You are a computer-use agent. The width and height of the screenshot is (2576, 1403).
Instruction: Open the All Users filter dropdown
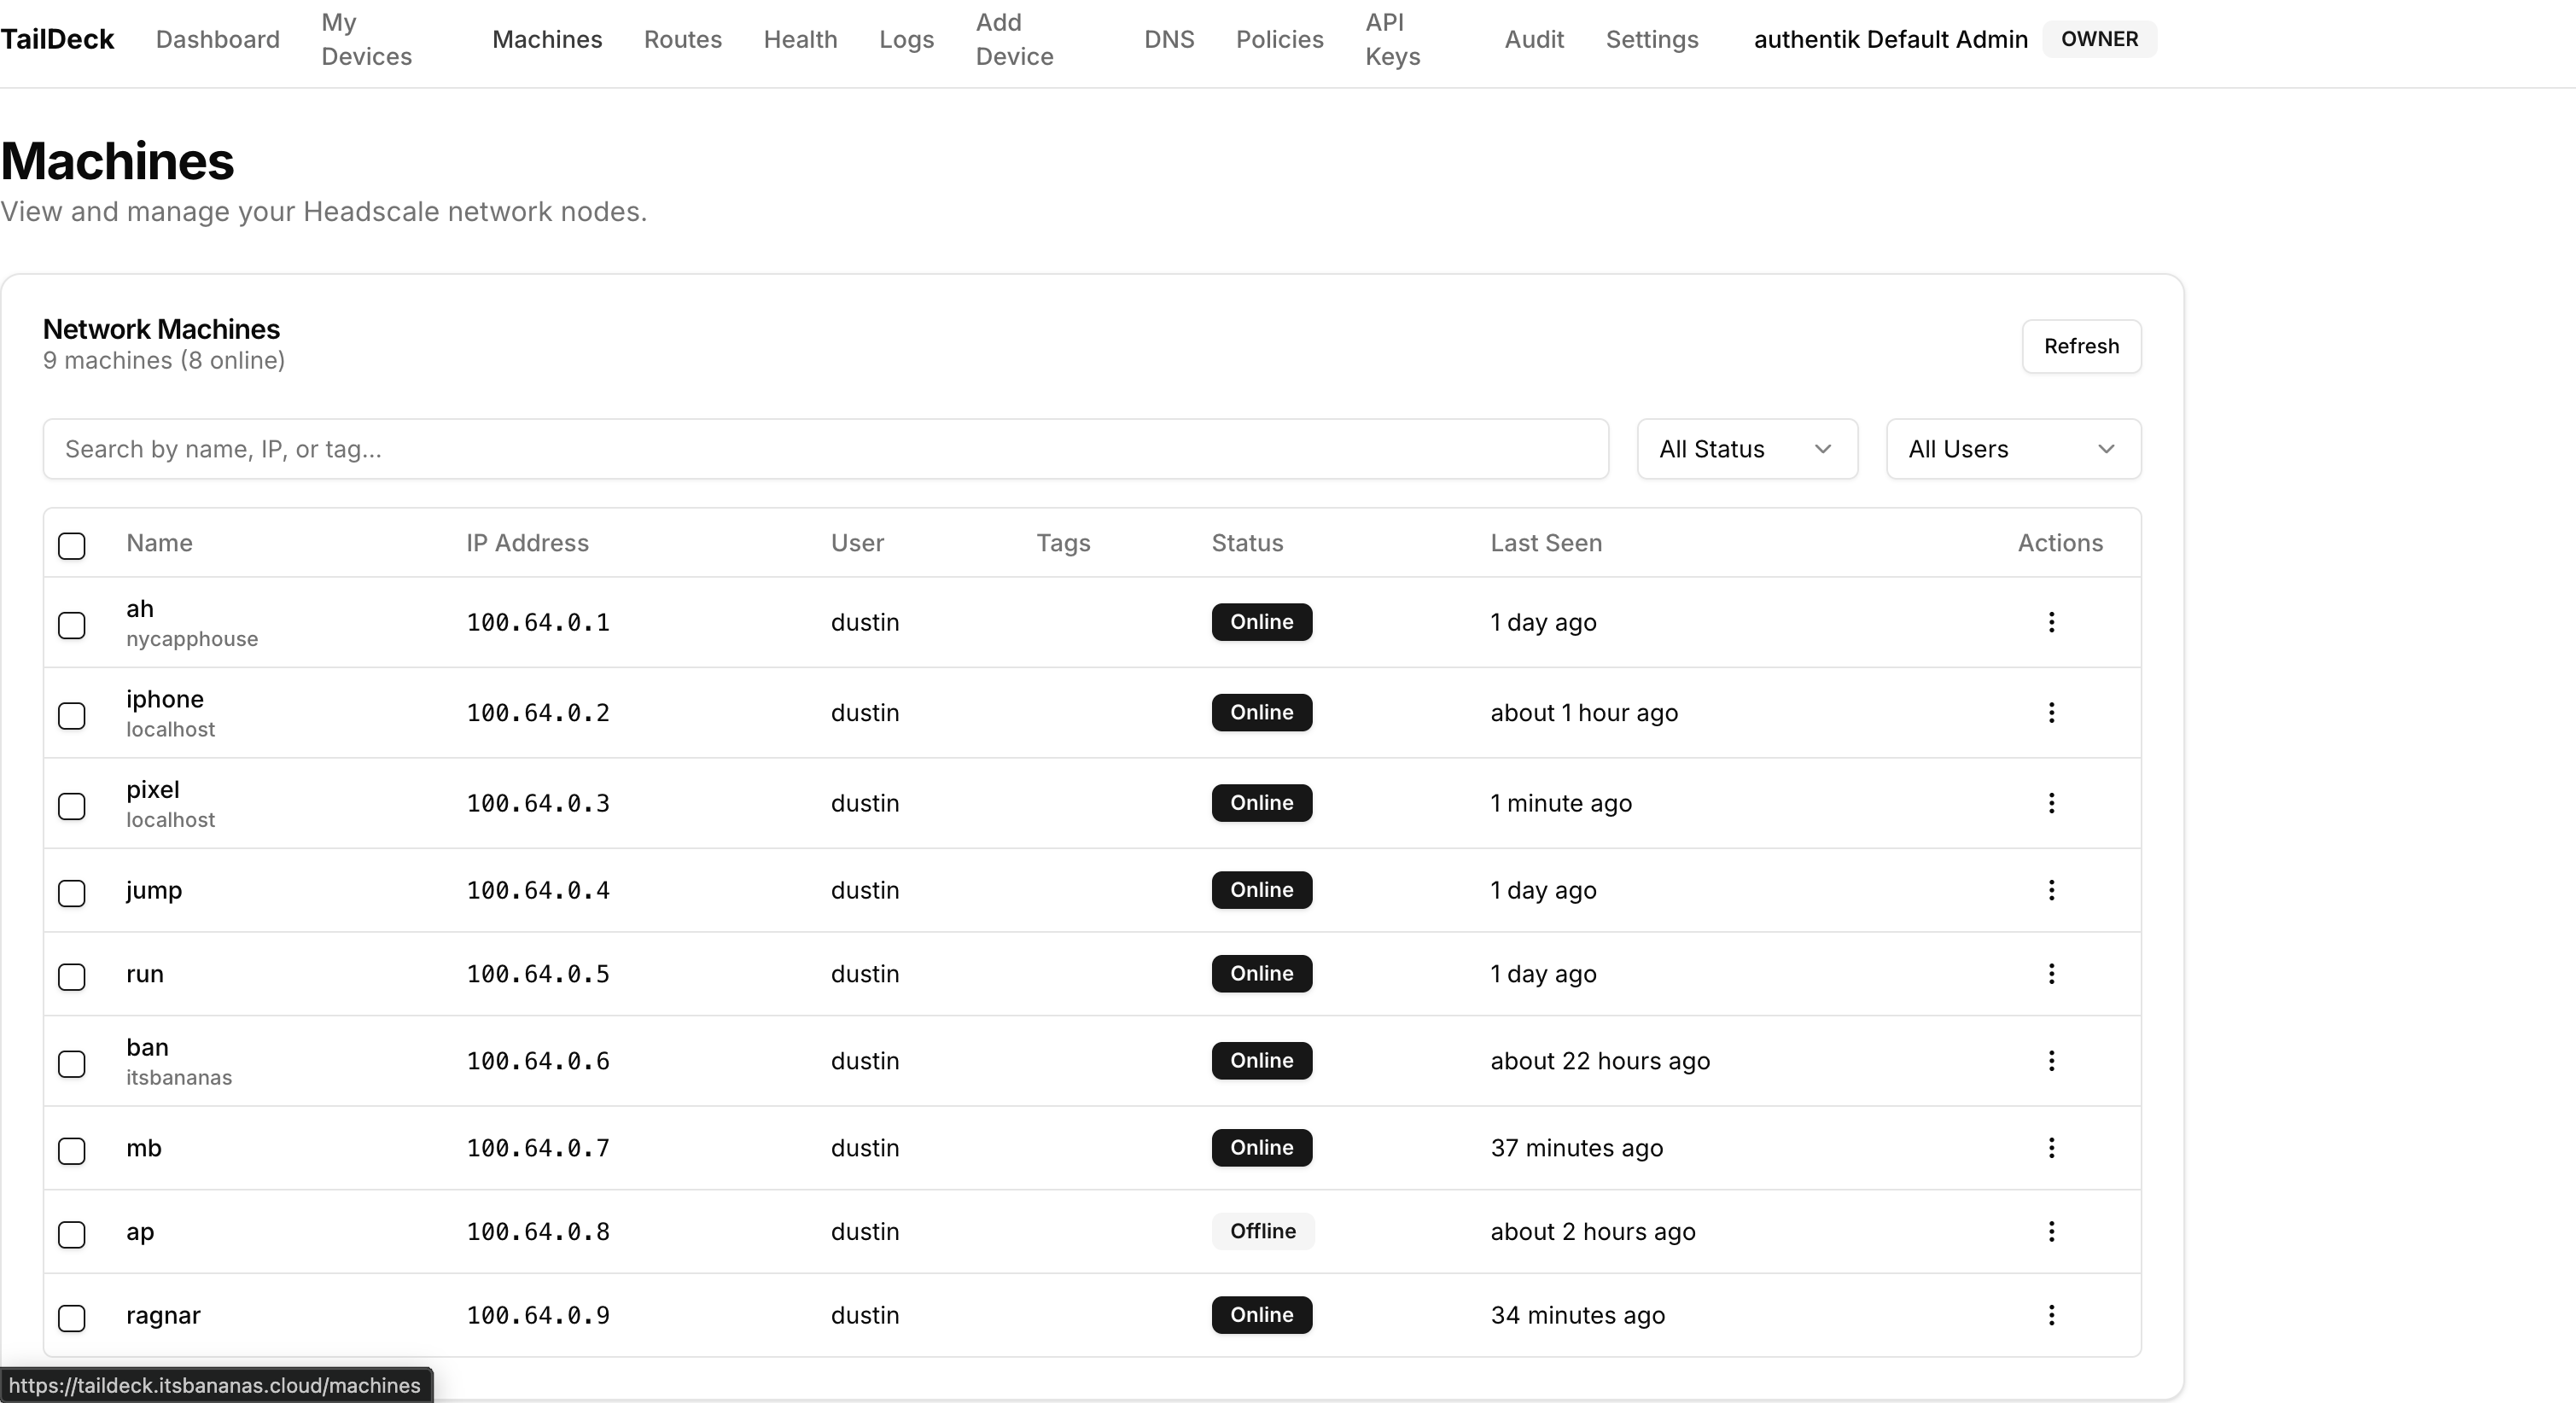pyautogui.click(x=2012, y=448)
